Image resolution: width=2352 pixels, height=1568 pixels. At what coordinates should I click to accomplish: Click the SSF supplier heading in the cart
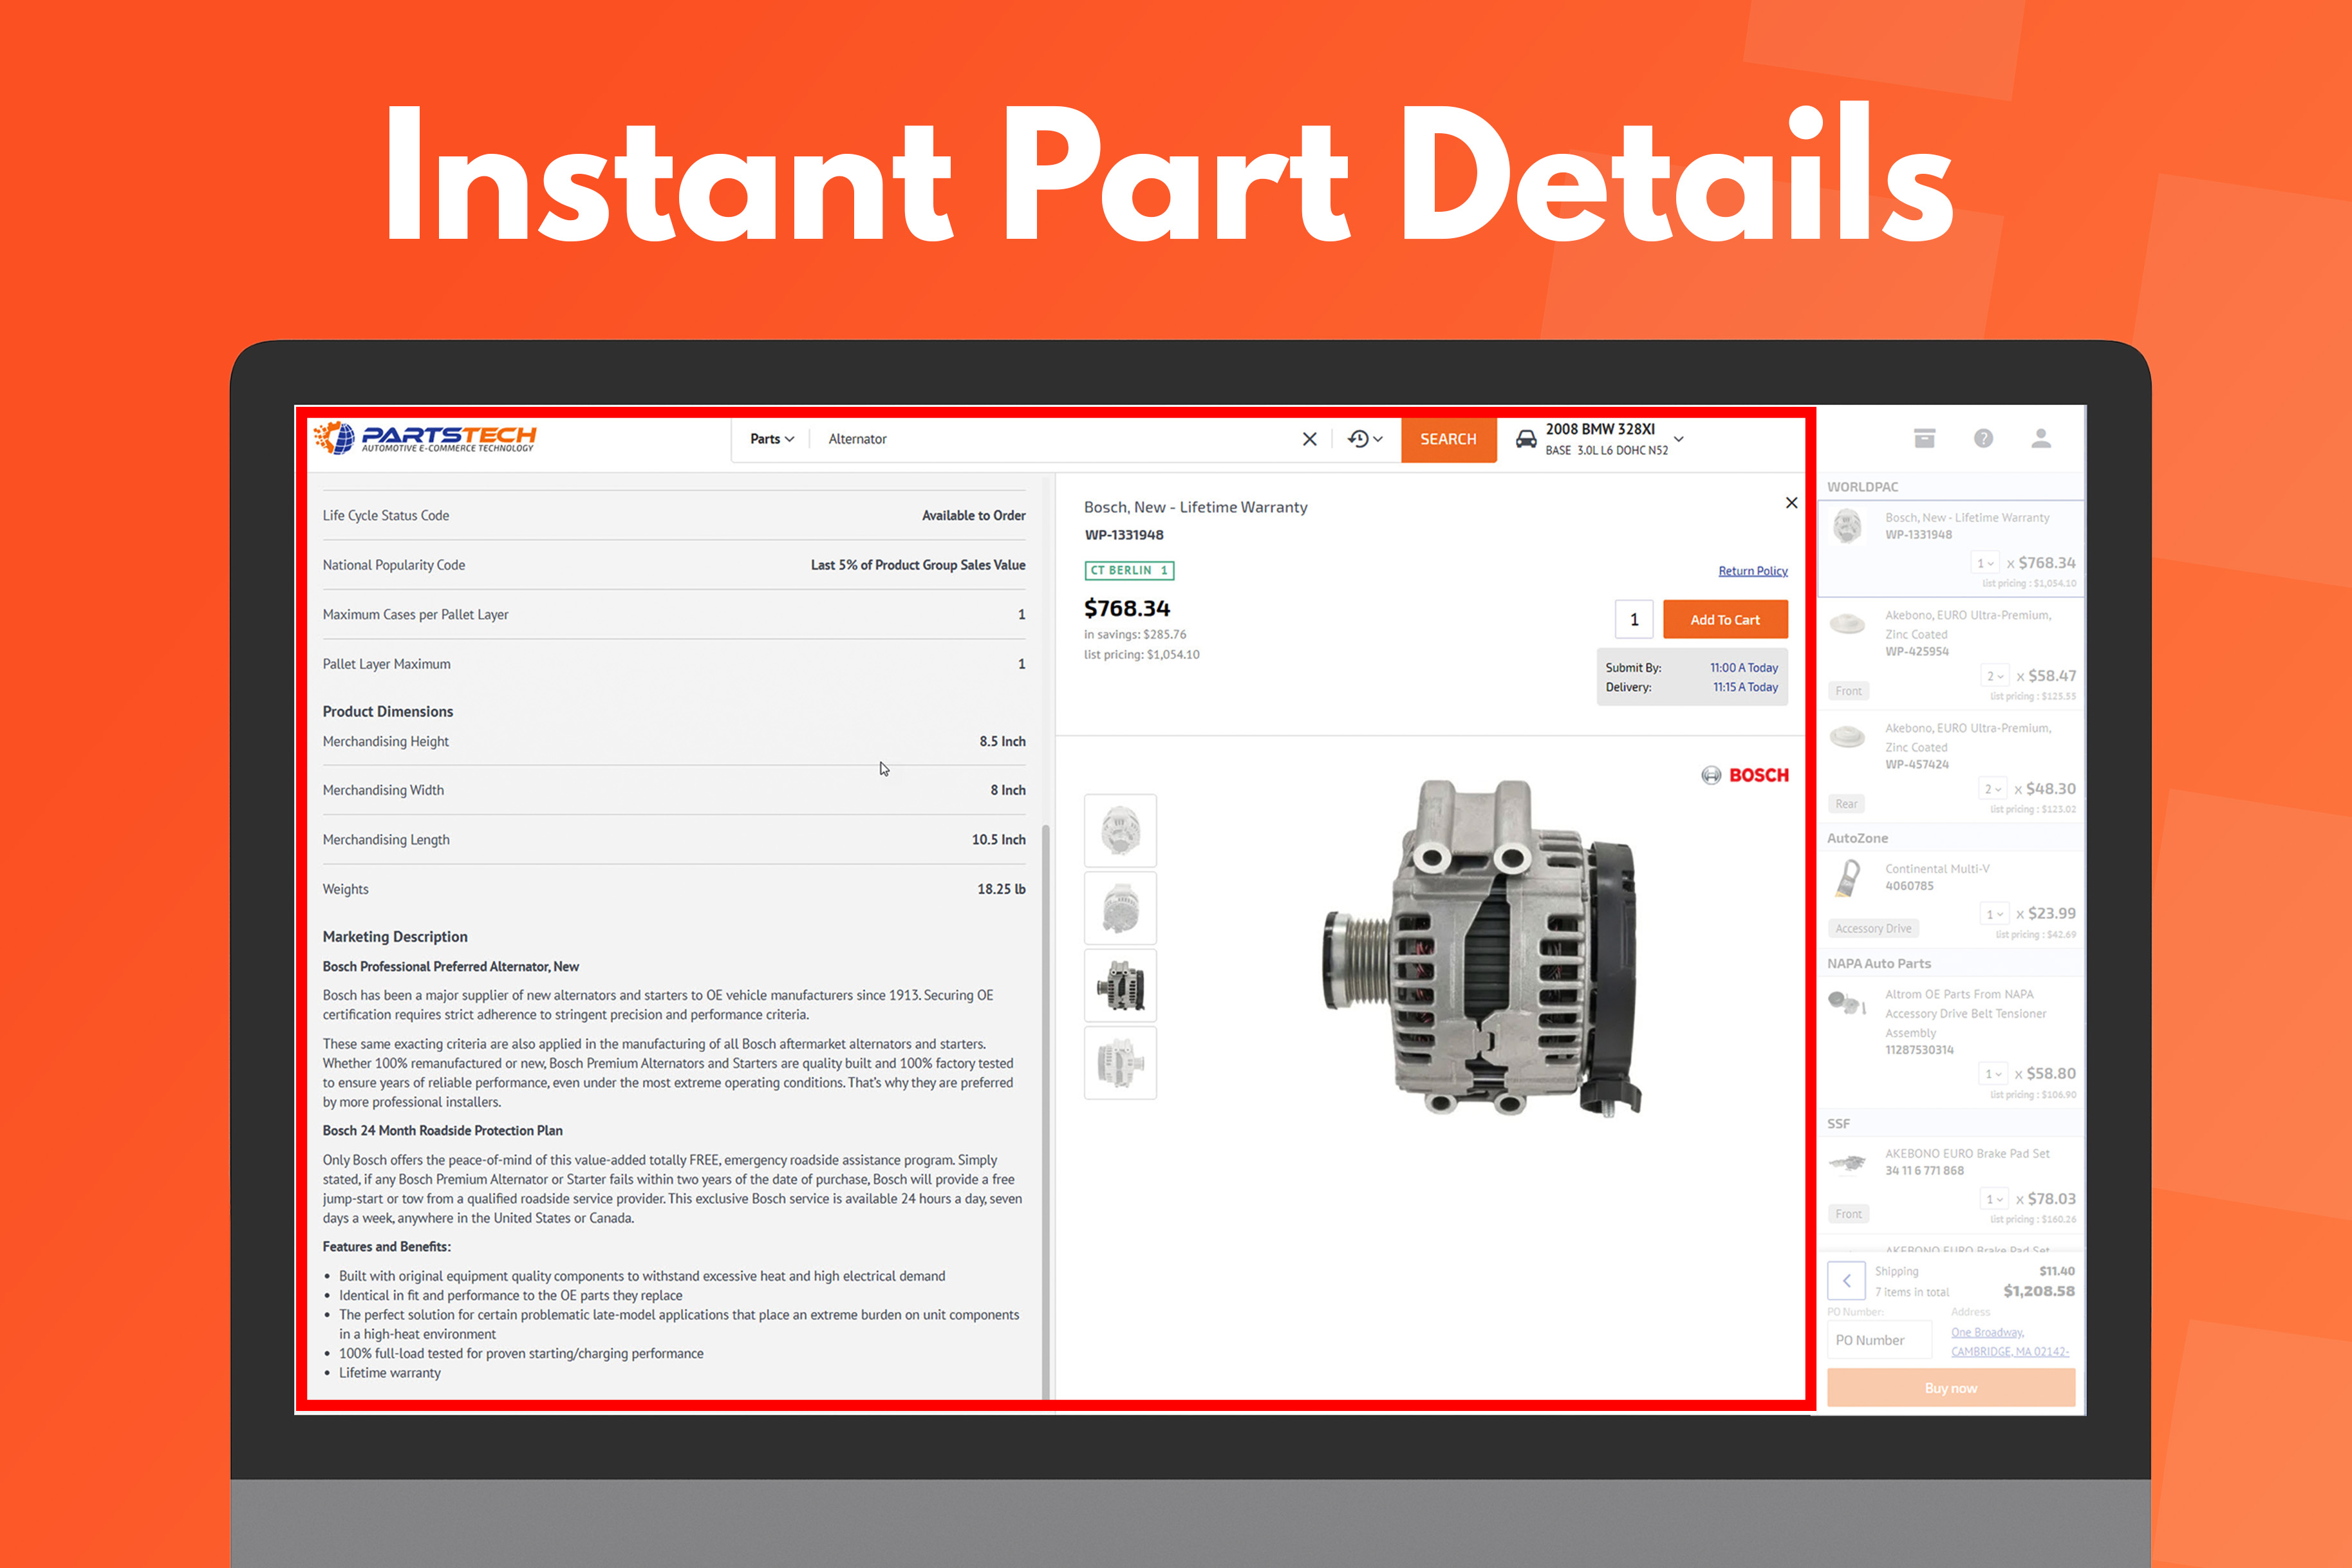tap(1838, 1123)
